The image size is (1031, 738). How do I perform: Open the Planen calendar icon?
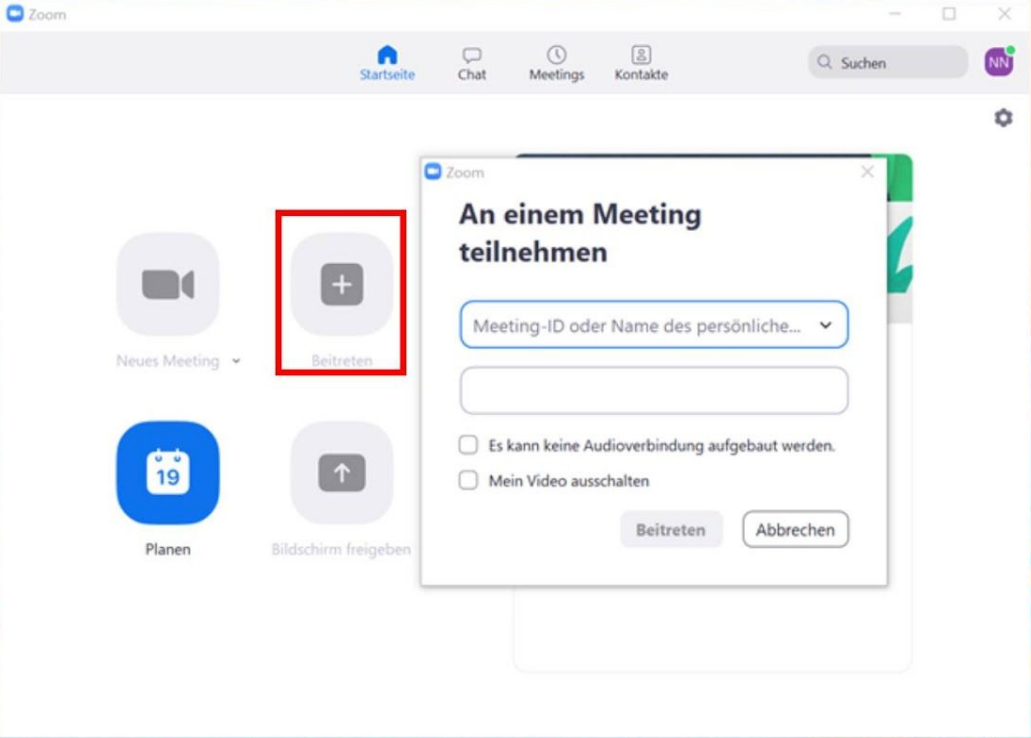pos(167,473)
